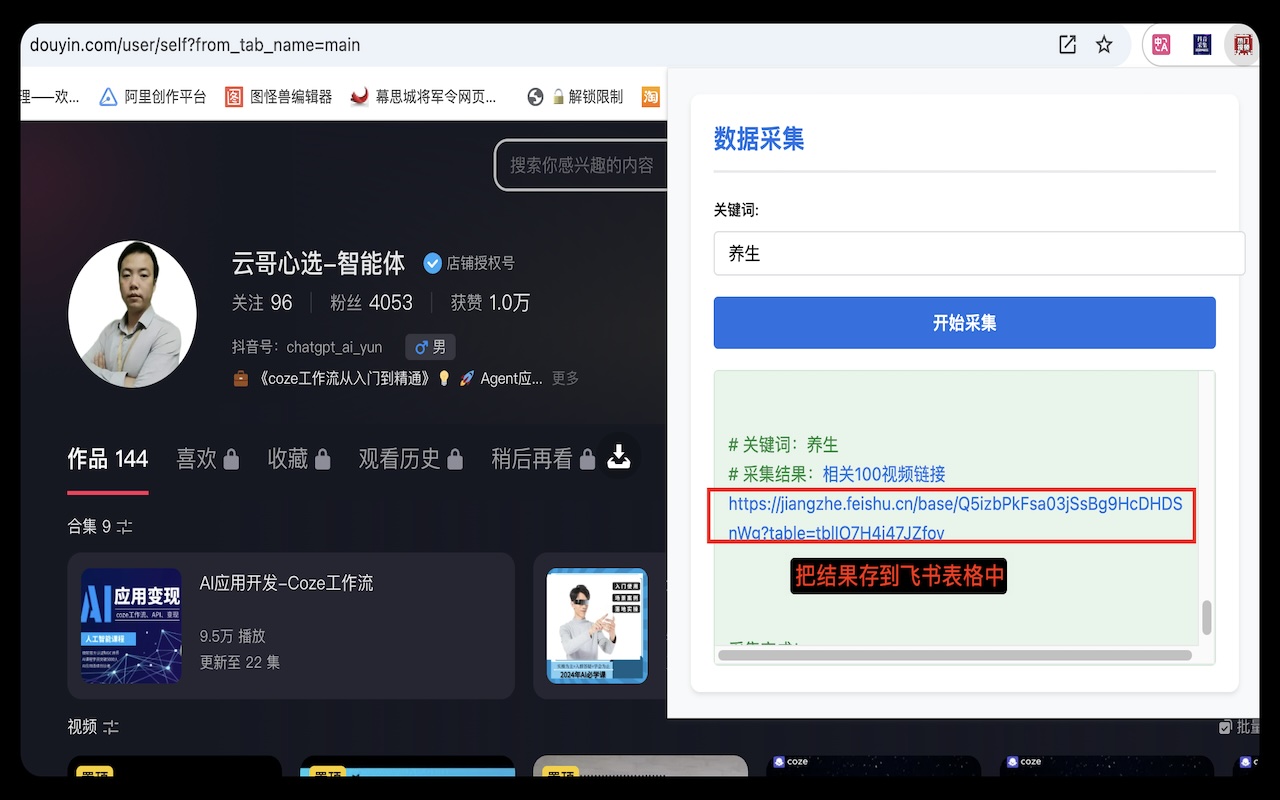1280x800 pixels.
Task: Click the verified checkmark next to 店铺授权号
Action: pos(432,264)
